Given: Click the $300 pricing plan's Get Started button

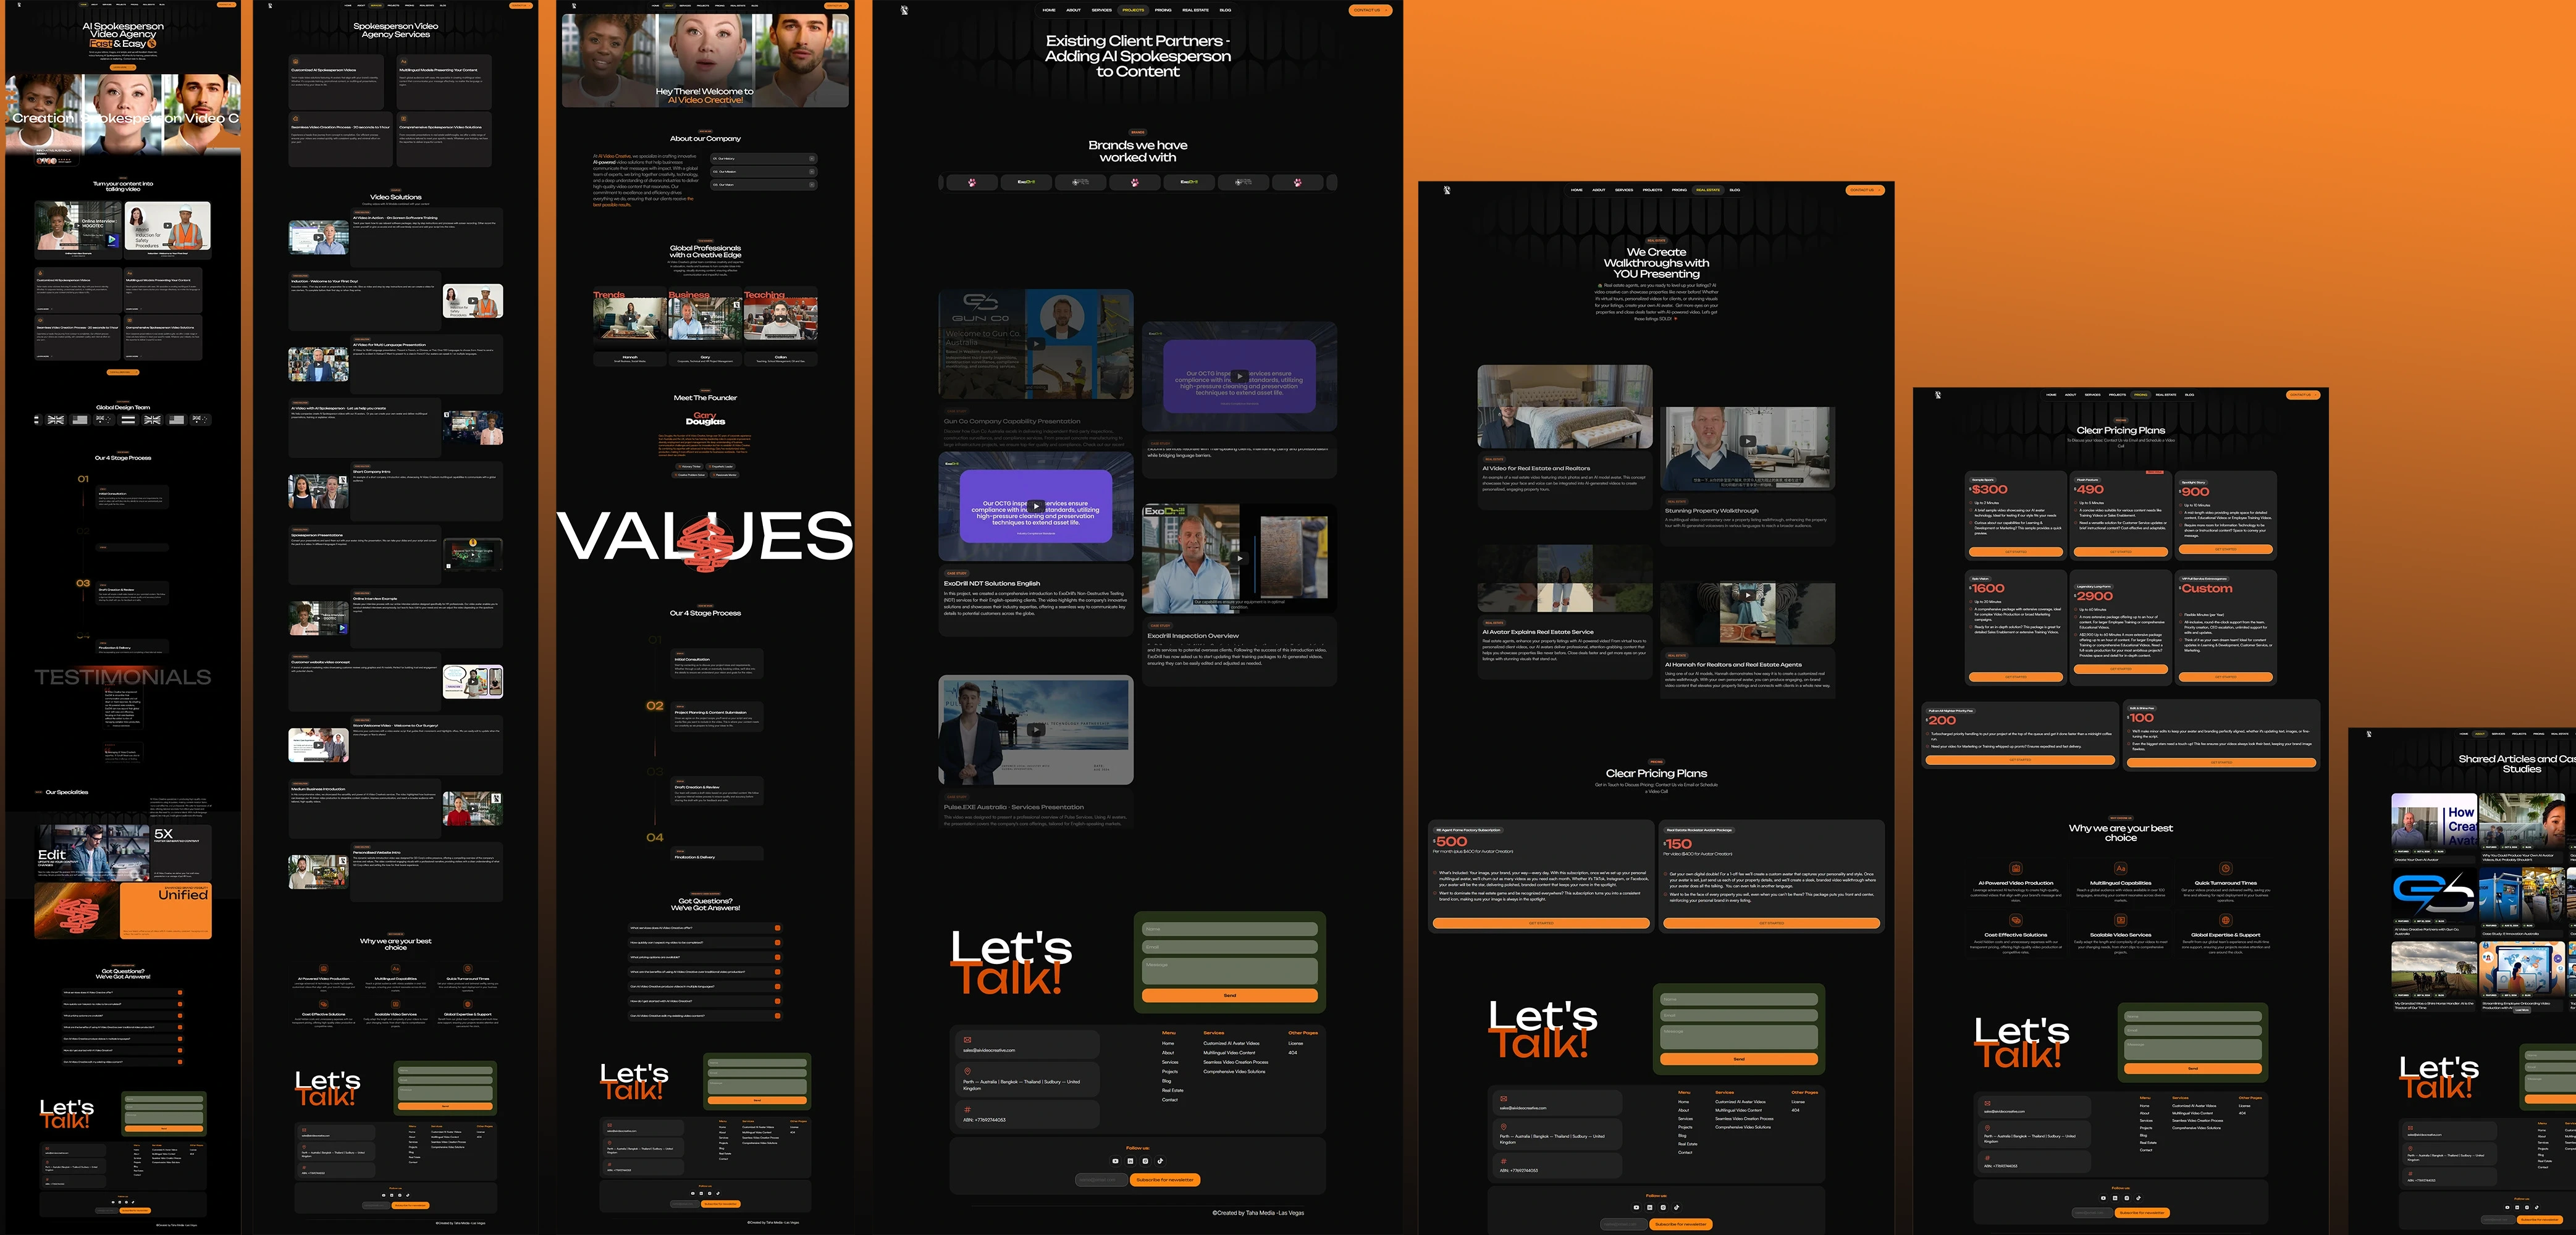Looking at the screenshot, I should click(2015, 551).
